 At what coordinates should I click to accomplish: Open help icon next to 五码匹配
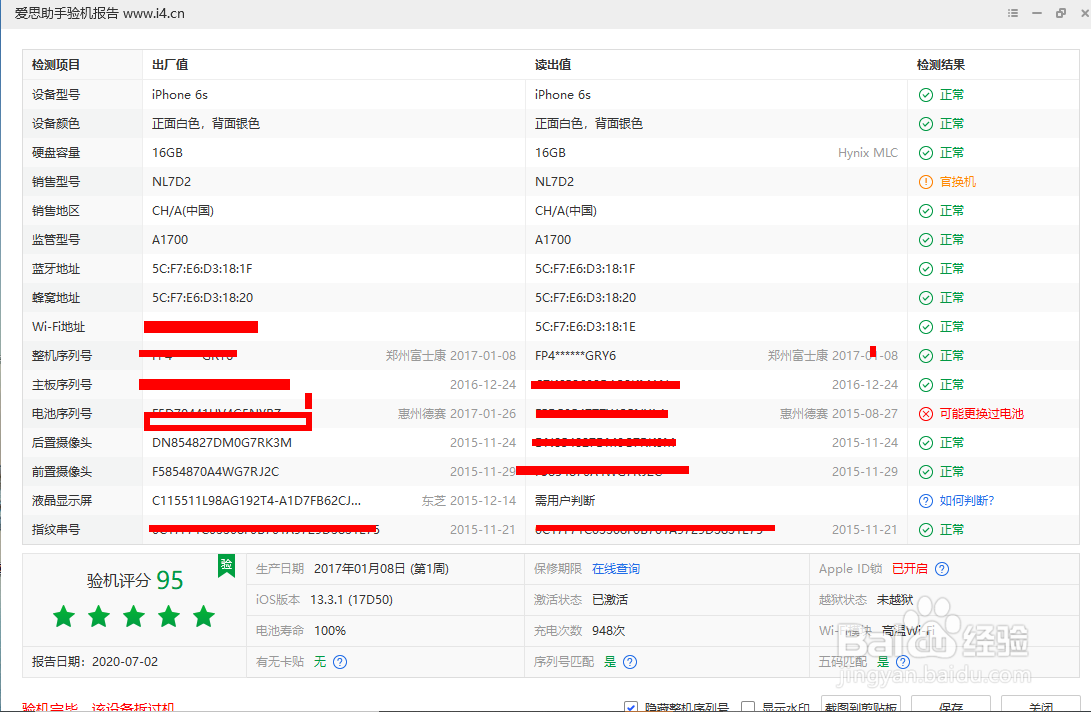[902, 662]
